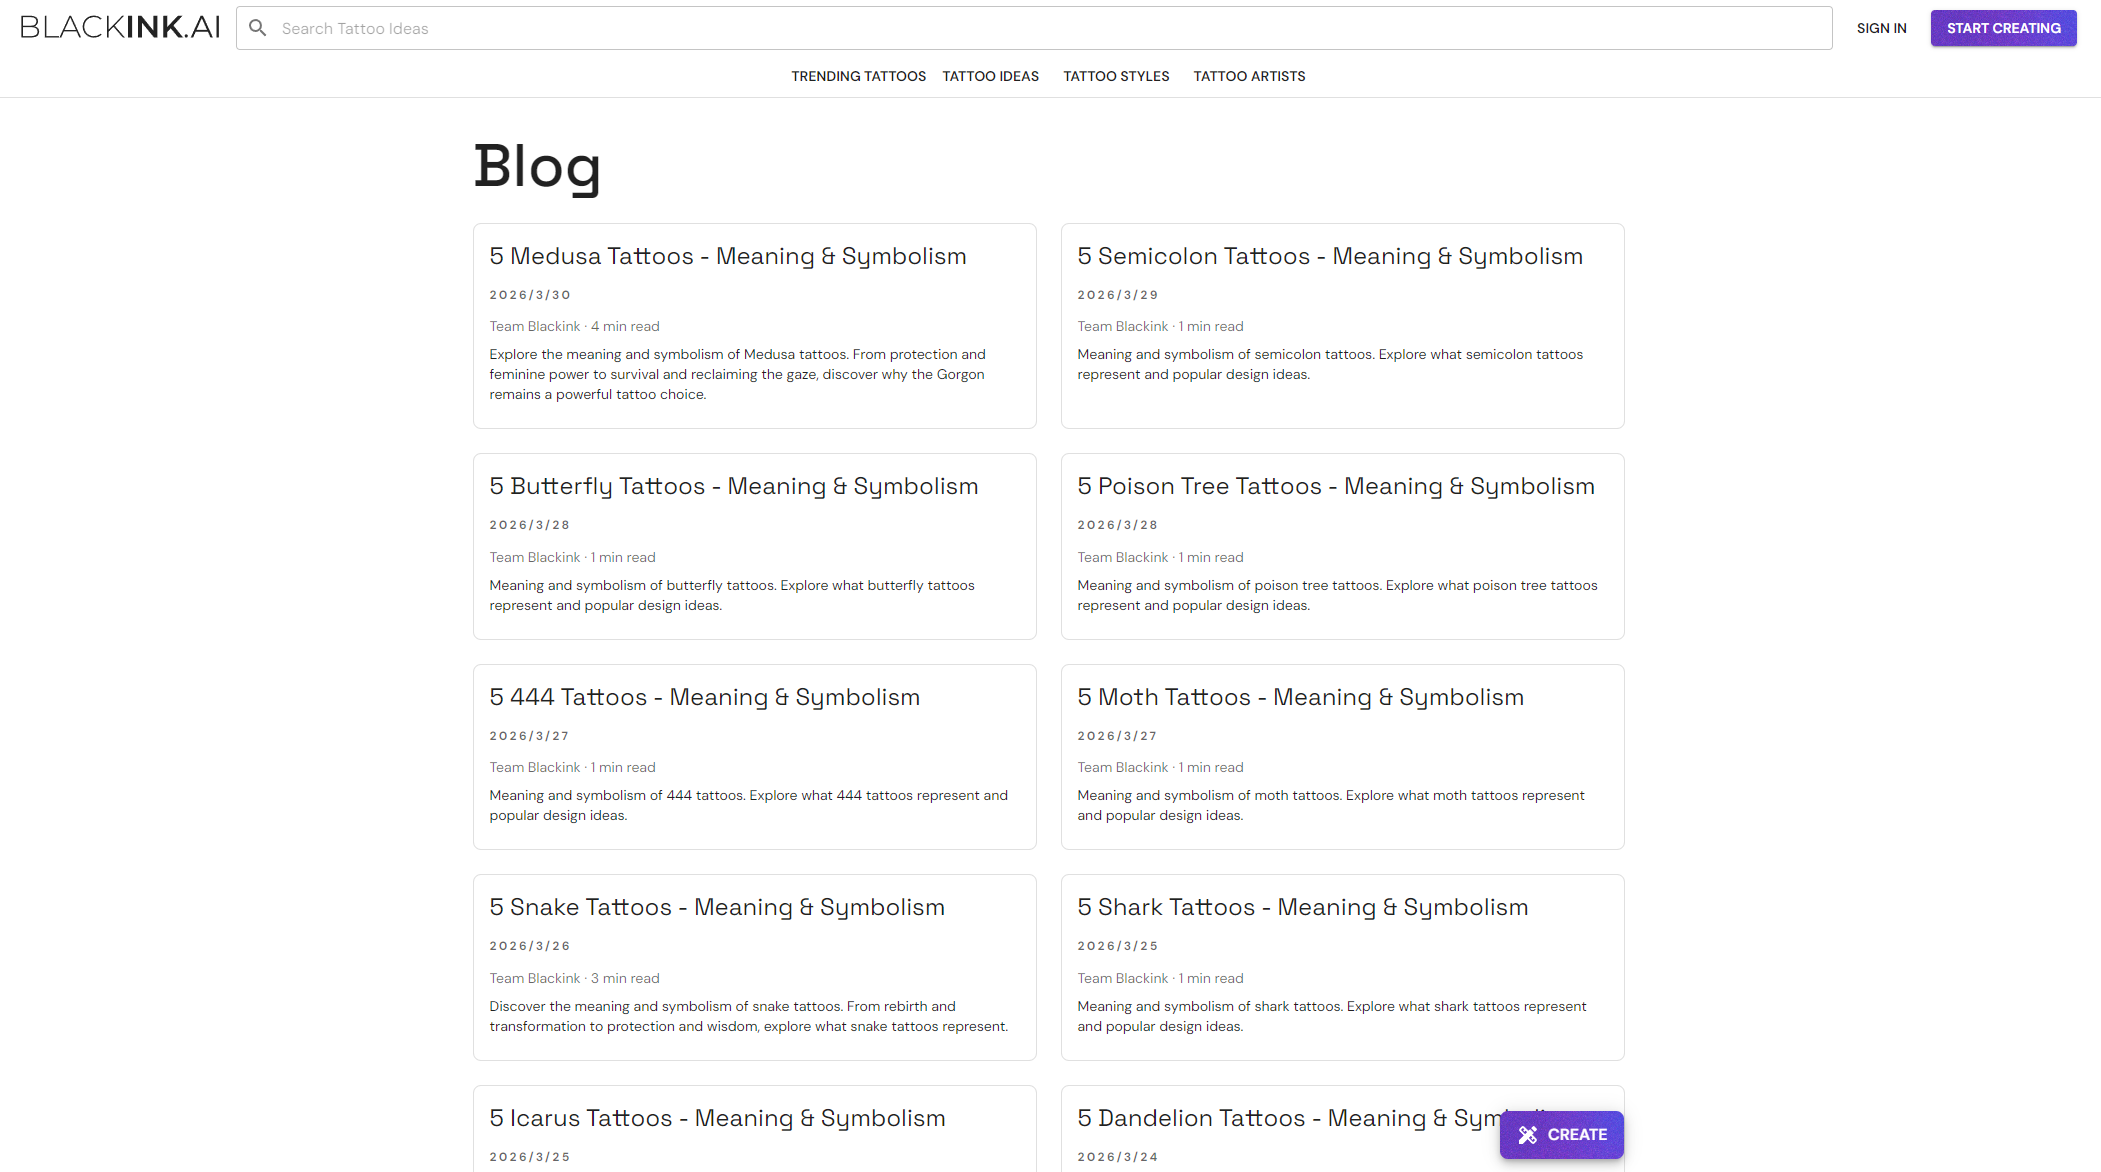Go to Tattoo Styles
2101x1172 pixels.
tap(1116, 76)
